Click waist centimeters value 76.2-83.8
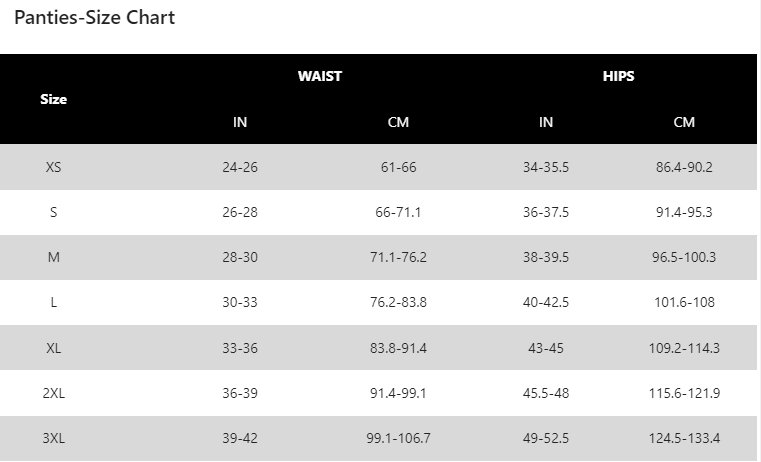 pos(398,302)
